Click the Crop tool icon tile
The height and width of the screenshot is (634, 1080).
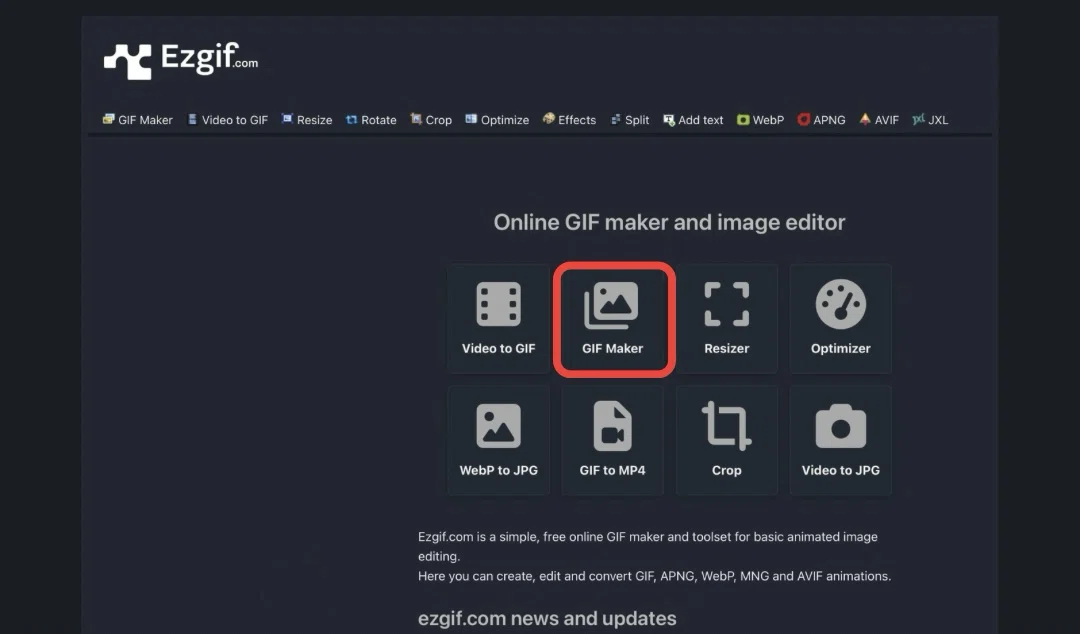(727, 440)
